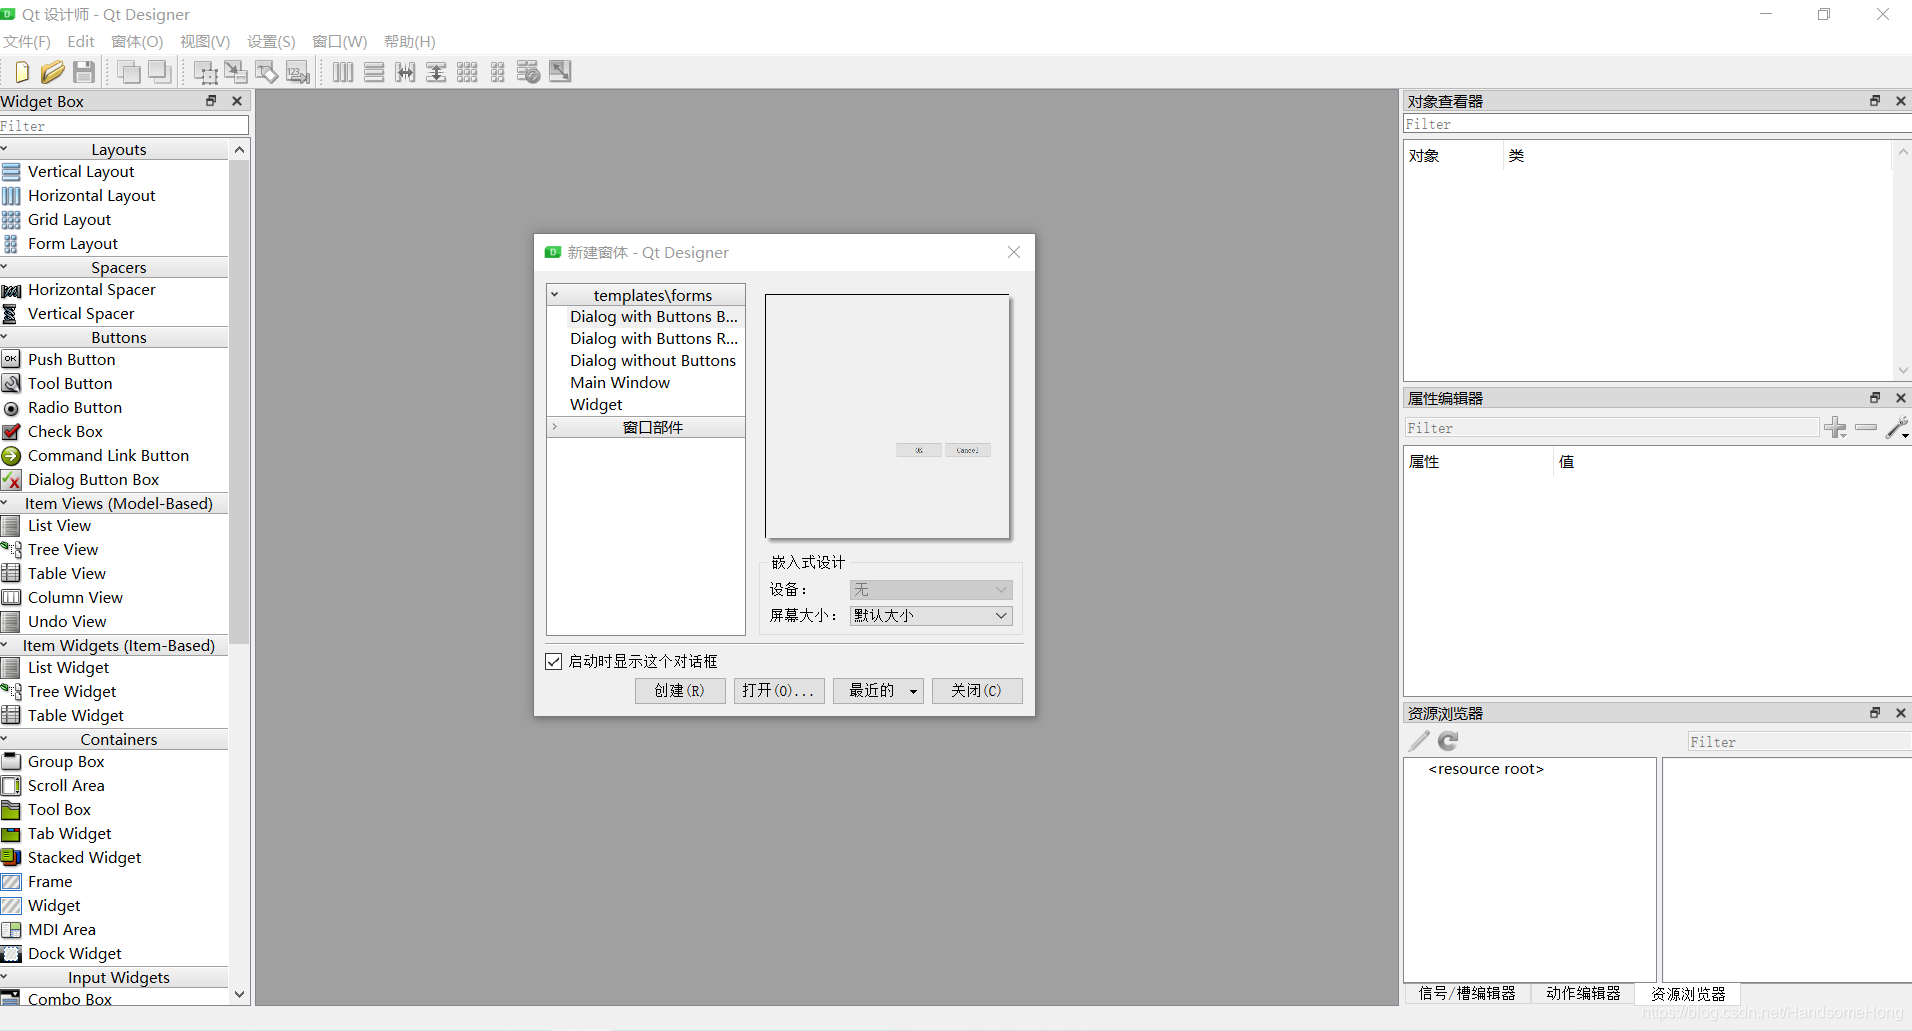Save the current form via toolbar icon
The height and width of the screenshot is (1031, 1912).
84,71
